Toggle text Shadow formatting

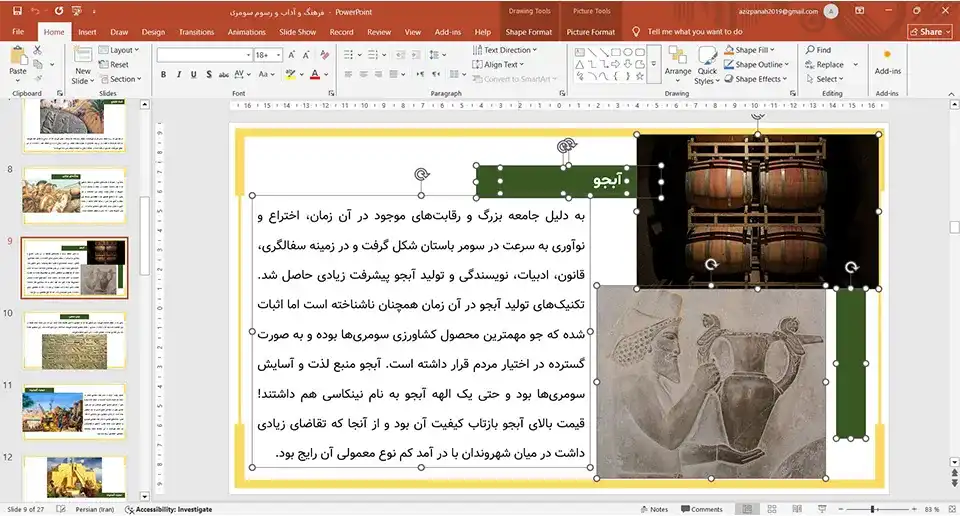pyautogui.click(x=209, y=74)
